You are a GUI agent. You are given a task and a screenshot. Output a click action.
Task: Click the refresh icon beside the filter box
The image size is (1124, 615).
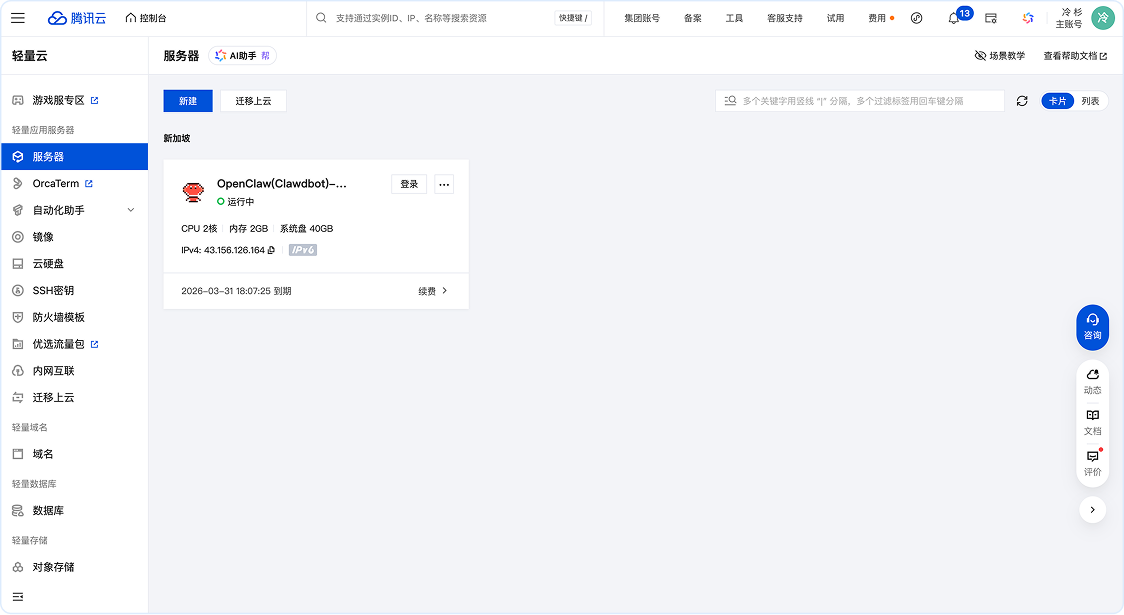point(1022,101)
